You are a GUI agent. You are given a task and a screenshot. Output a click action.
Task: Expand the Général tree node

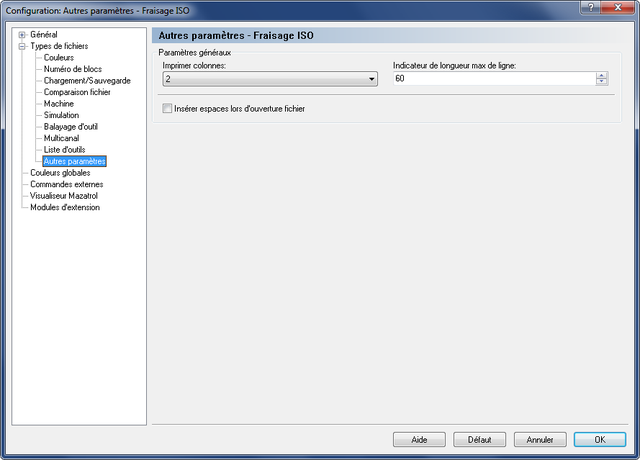coord(22,35)
